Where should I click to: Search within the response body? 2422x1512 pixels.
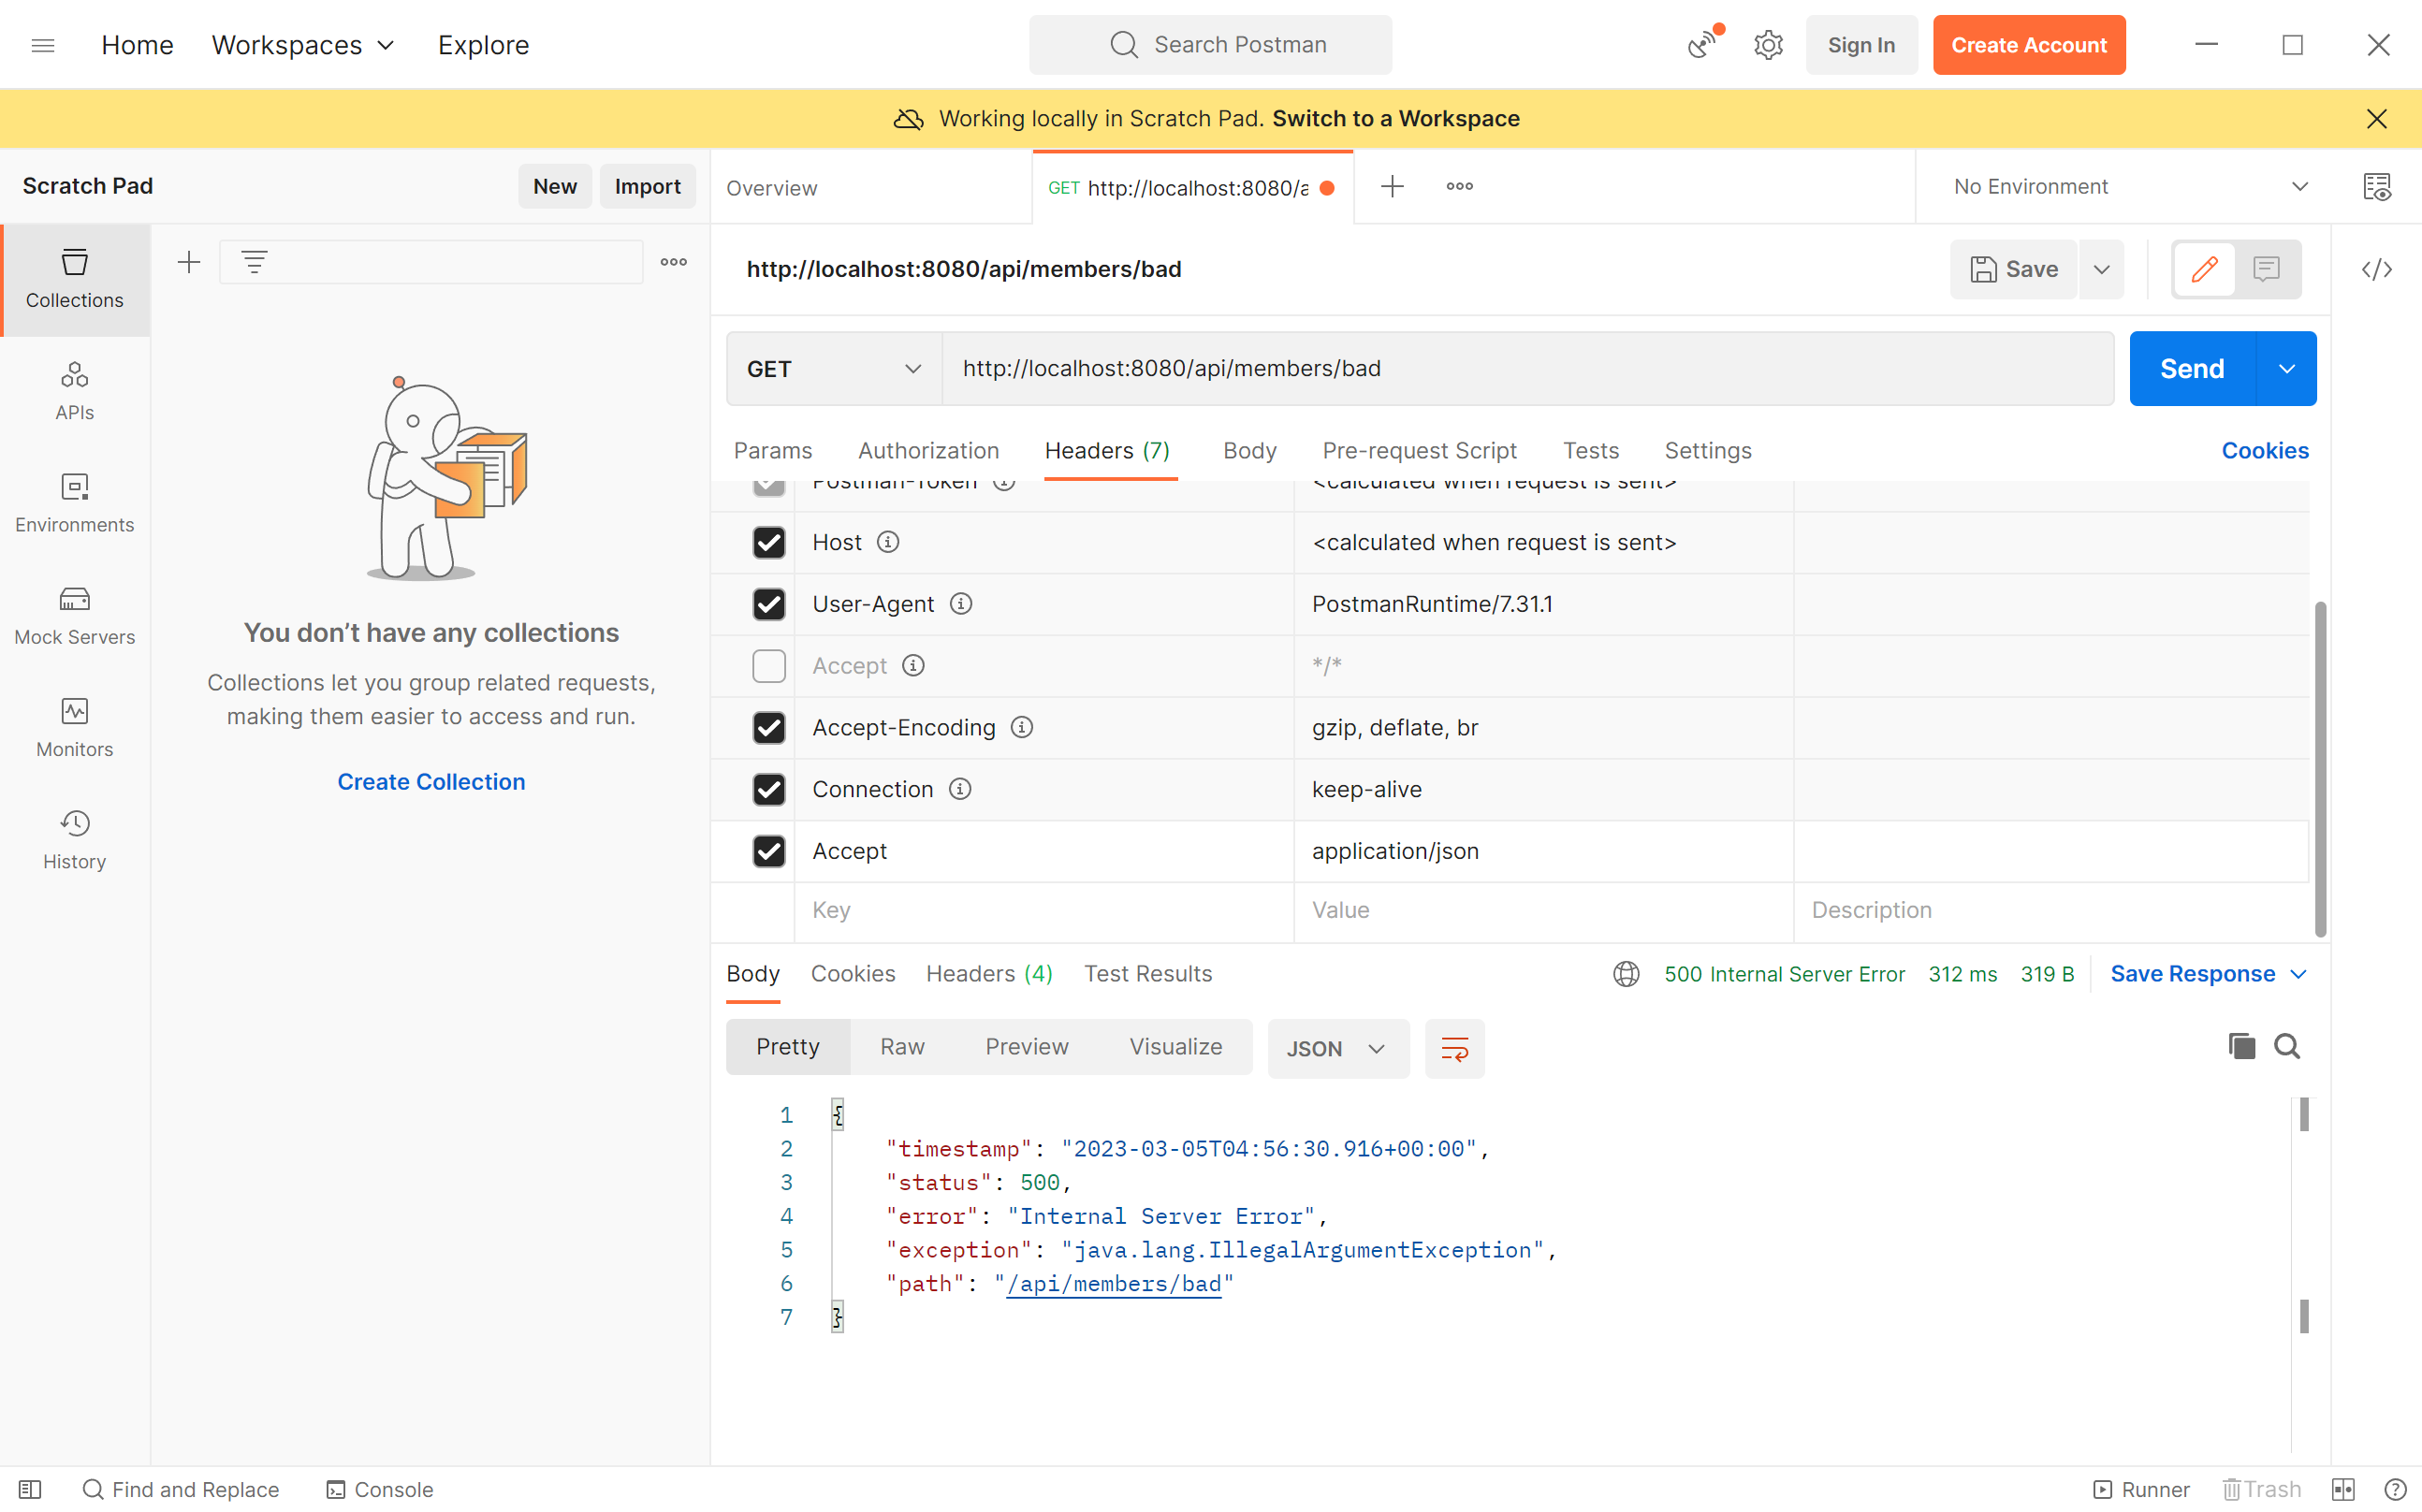tap(2287, 1047)
